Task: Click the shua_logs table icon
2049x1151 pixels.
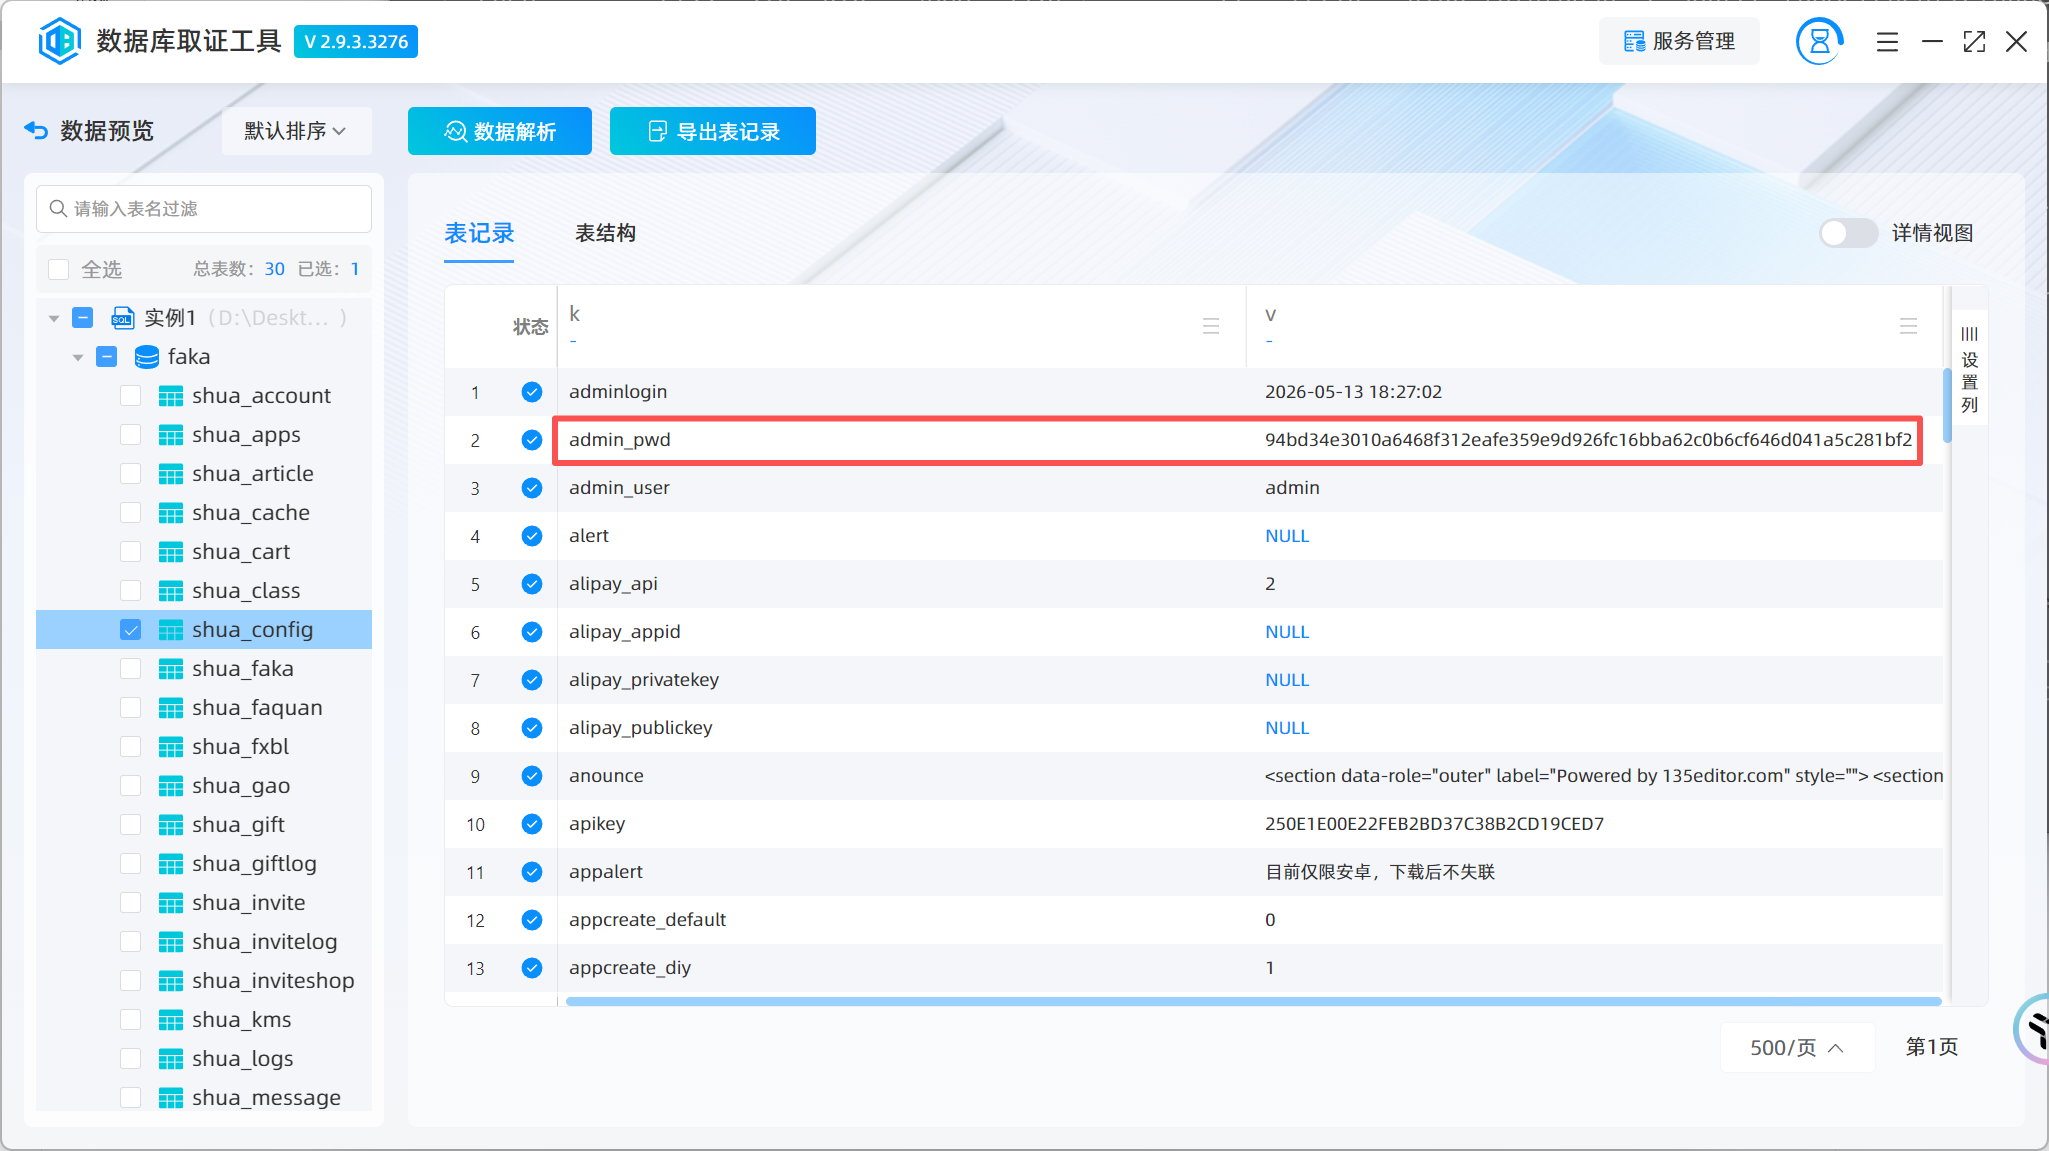Action: pos(171,1059)
